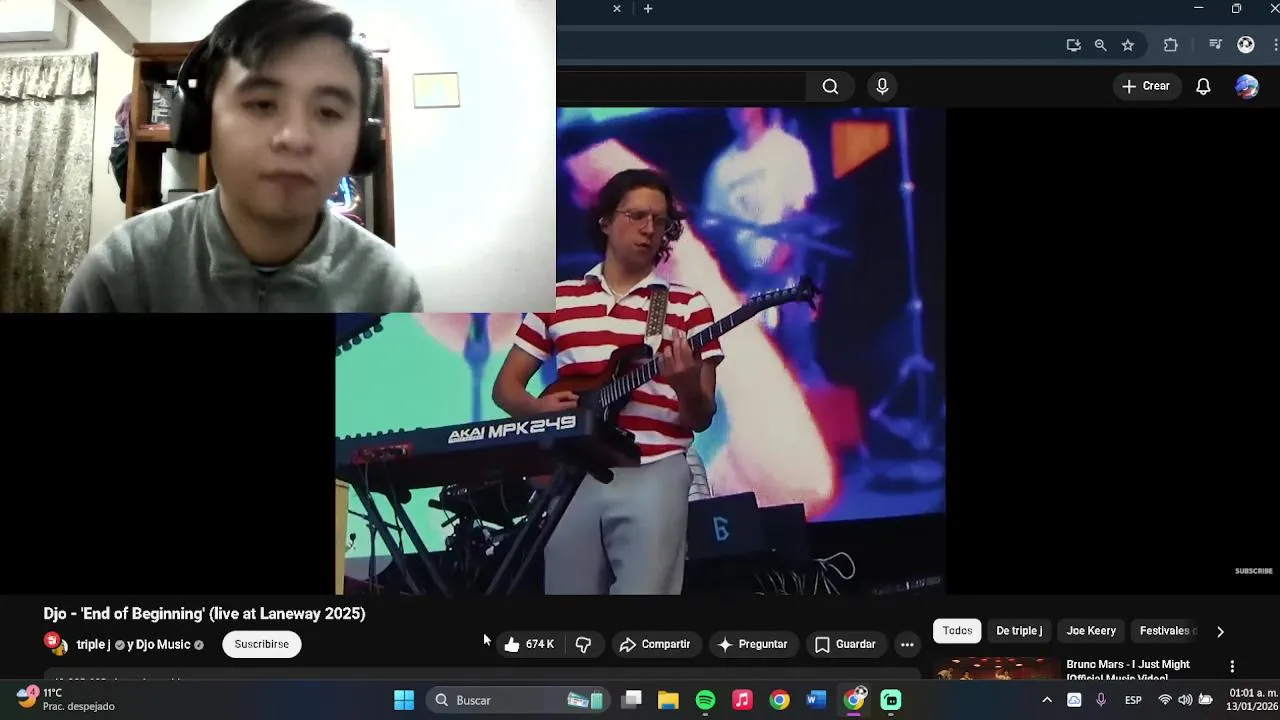Viewport: 1280px width, 720px height.
Task: Open the volume speaker tray icon
Action: click(1185, 700)
